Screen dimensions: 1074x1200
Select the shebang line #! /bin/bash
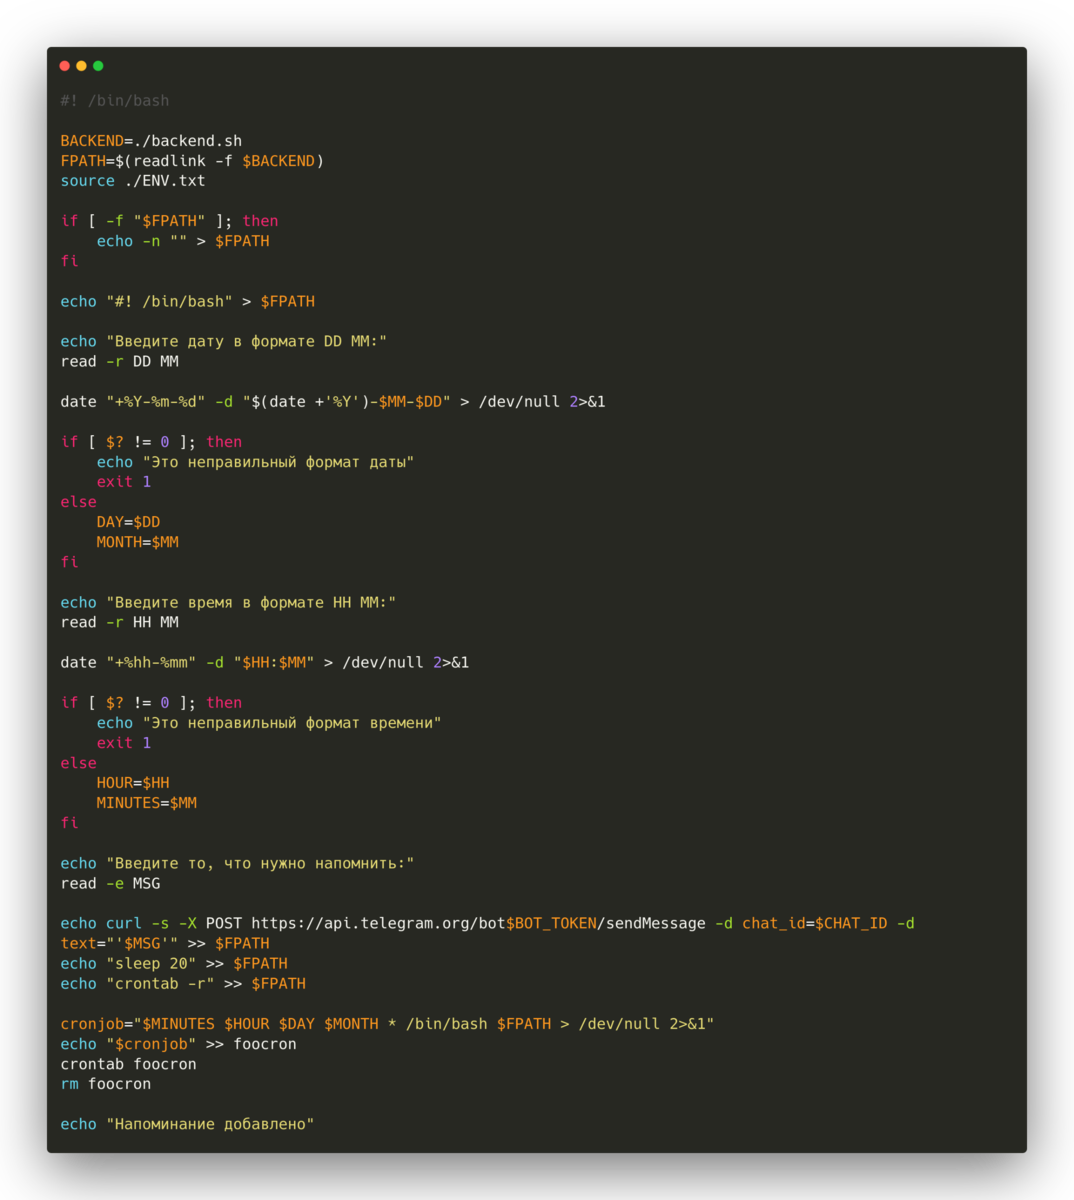pos(115,100)
